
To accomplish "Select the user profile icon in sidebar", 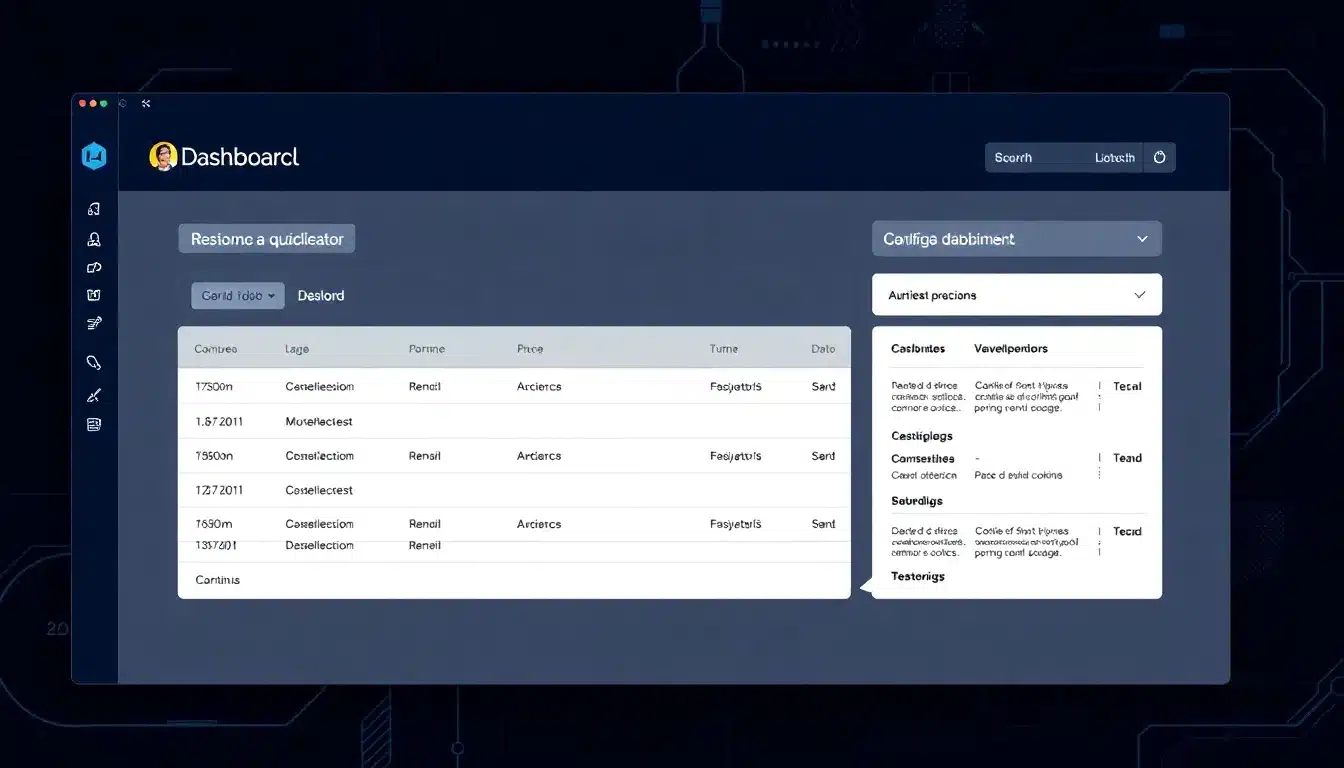I will coord(93,238).
